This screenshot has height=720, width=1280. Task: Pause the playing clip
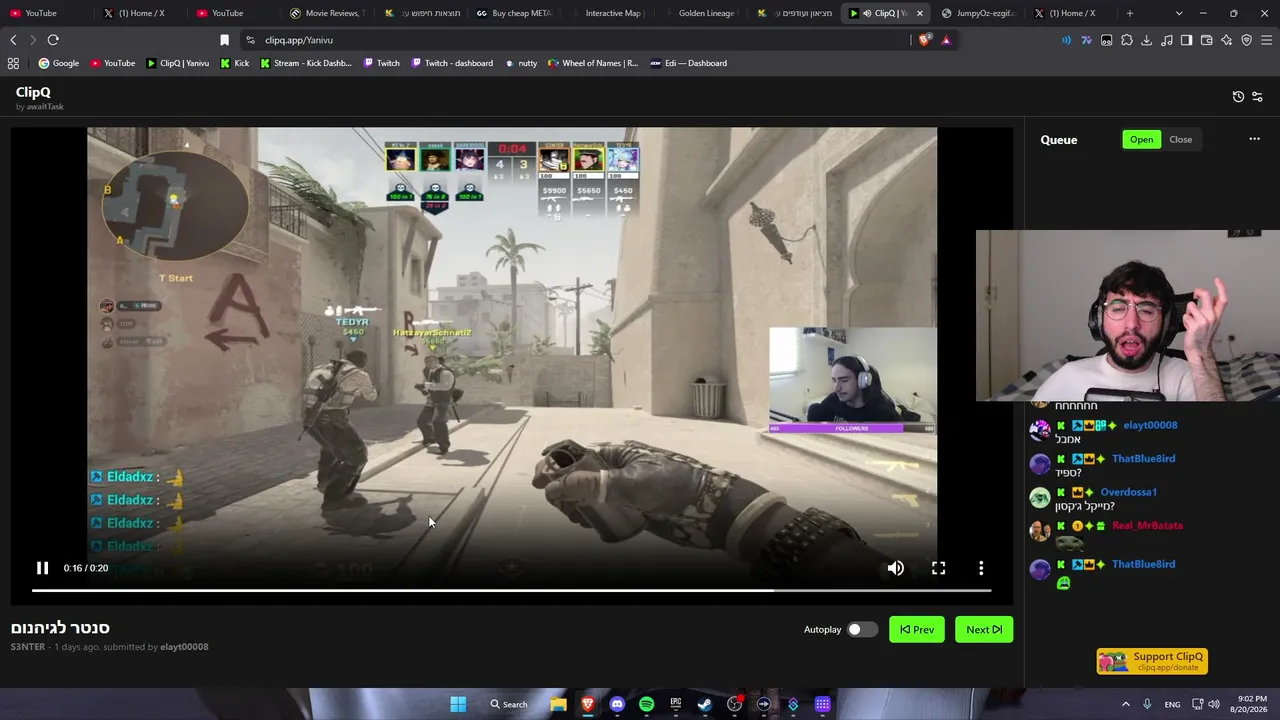42,568
